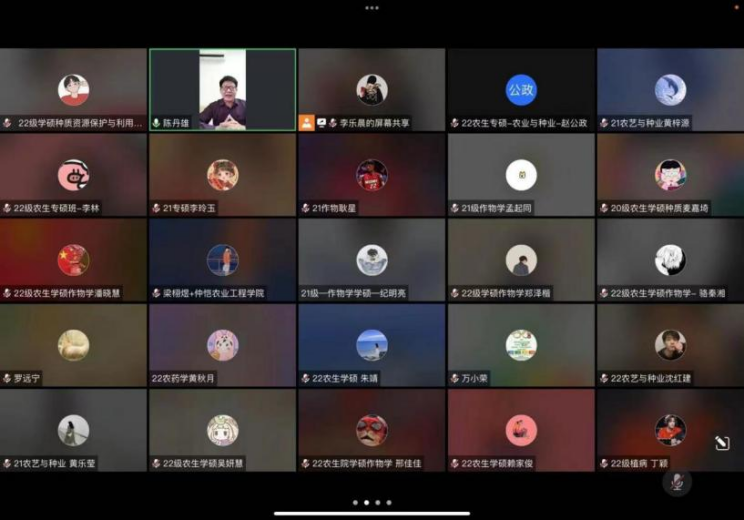Click the muted mic icon beside 万小荣
The width and height of the screenshot is (744, 520).
click(455, 379)
